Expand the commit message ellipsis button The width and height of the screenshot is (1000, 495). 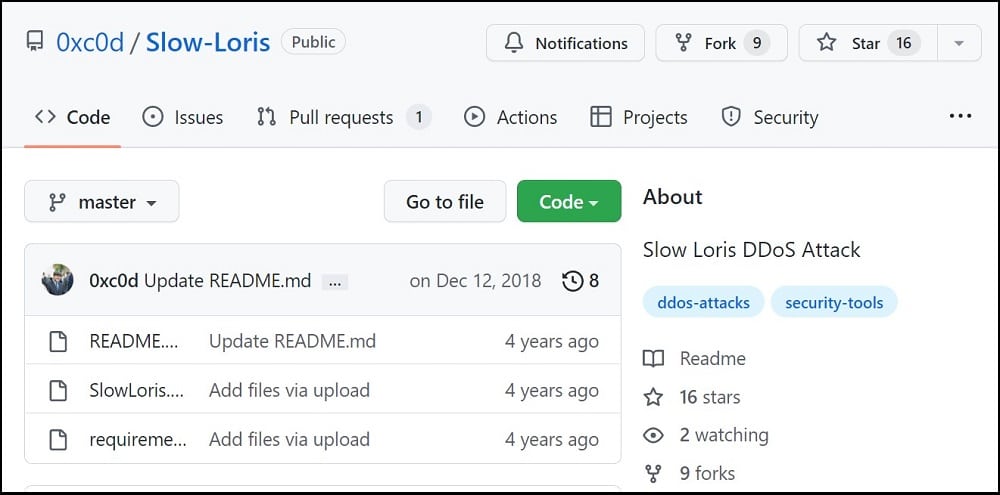point(335,282)
